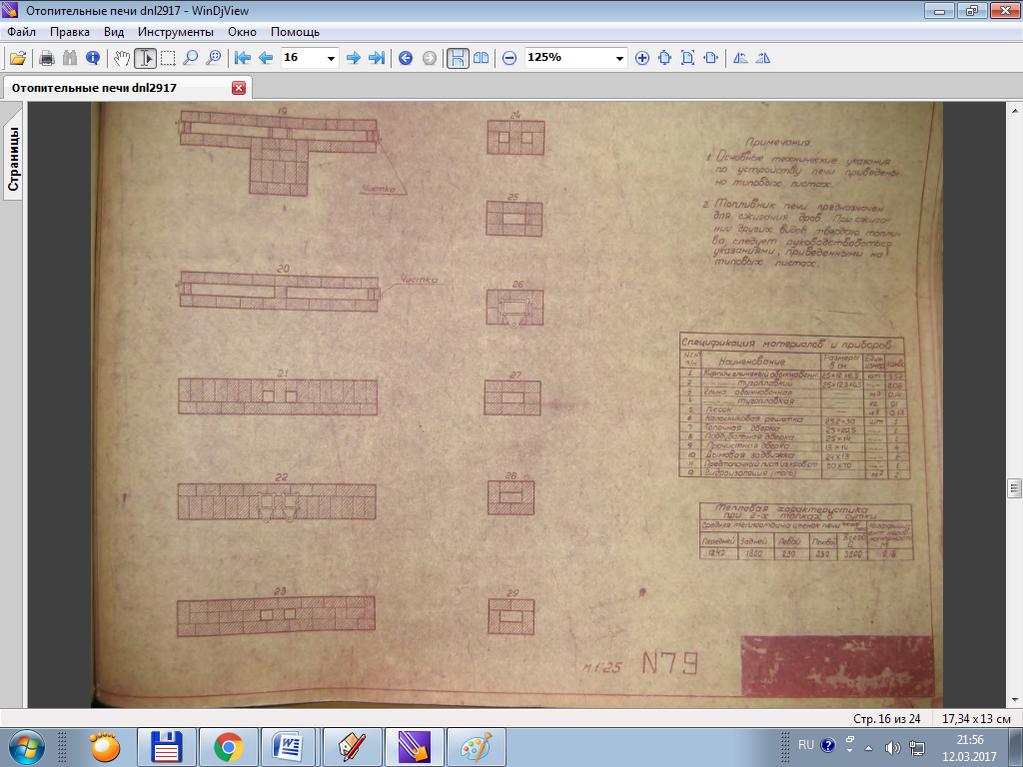
Task: Click the Open file folder icon
Action: [18, 58]
